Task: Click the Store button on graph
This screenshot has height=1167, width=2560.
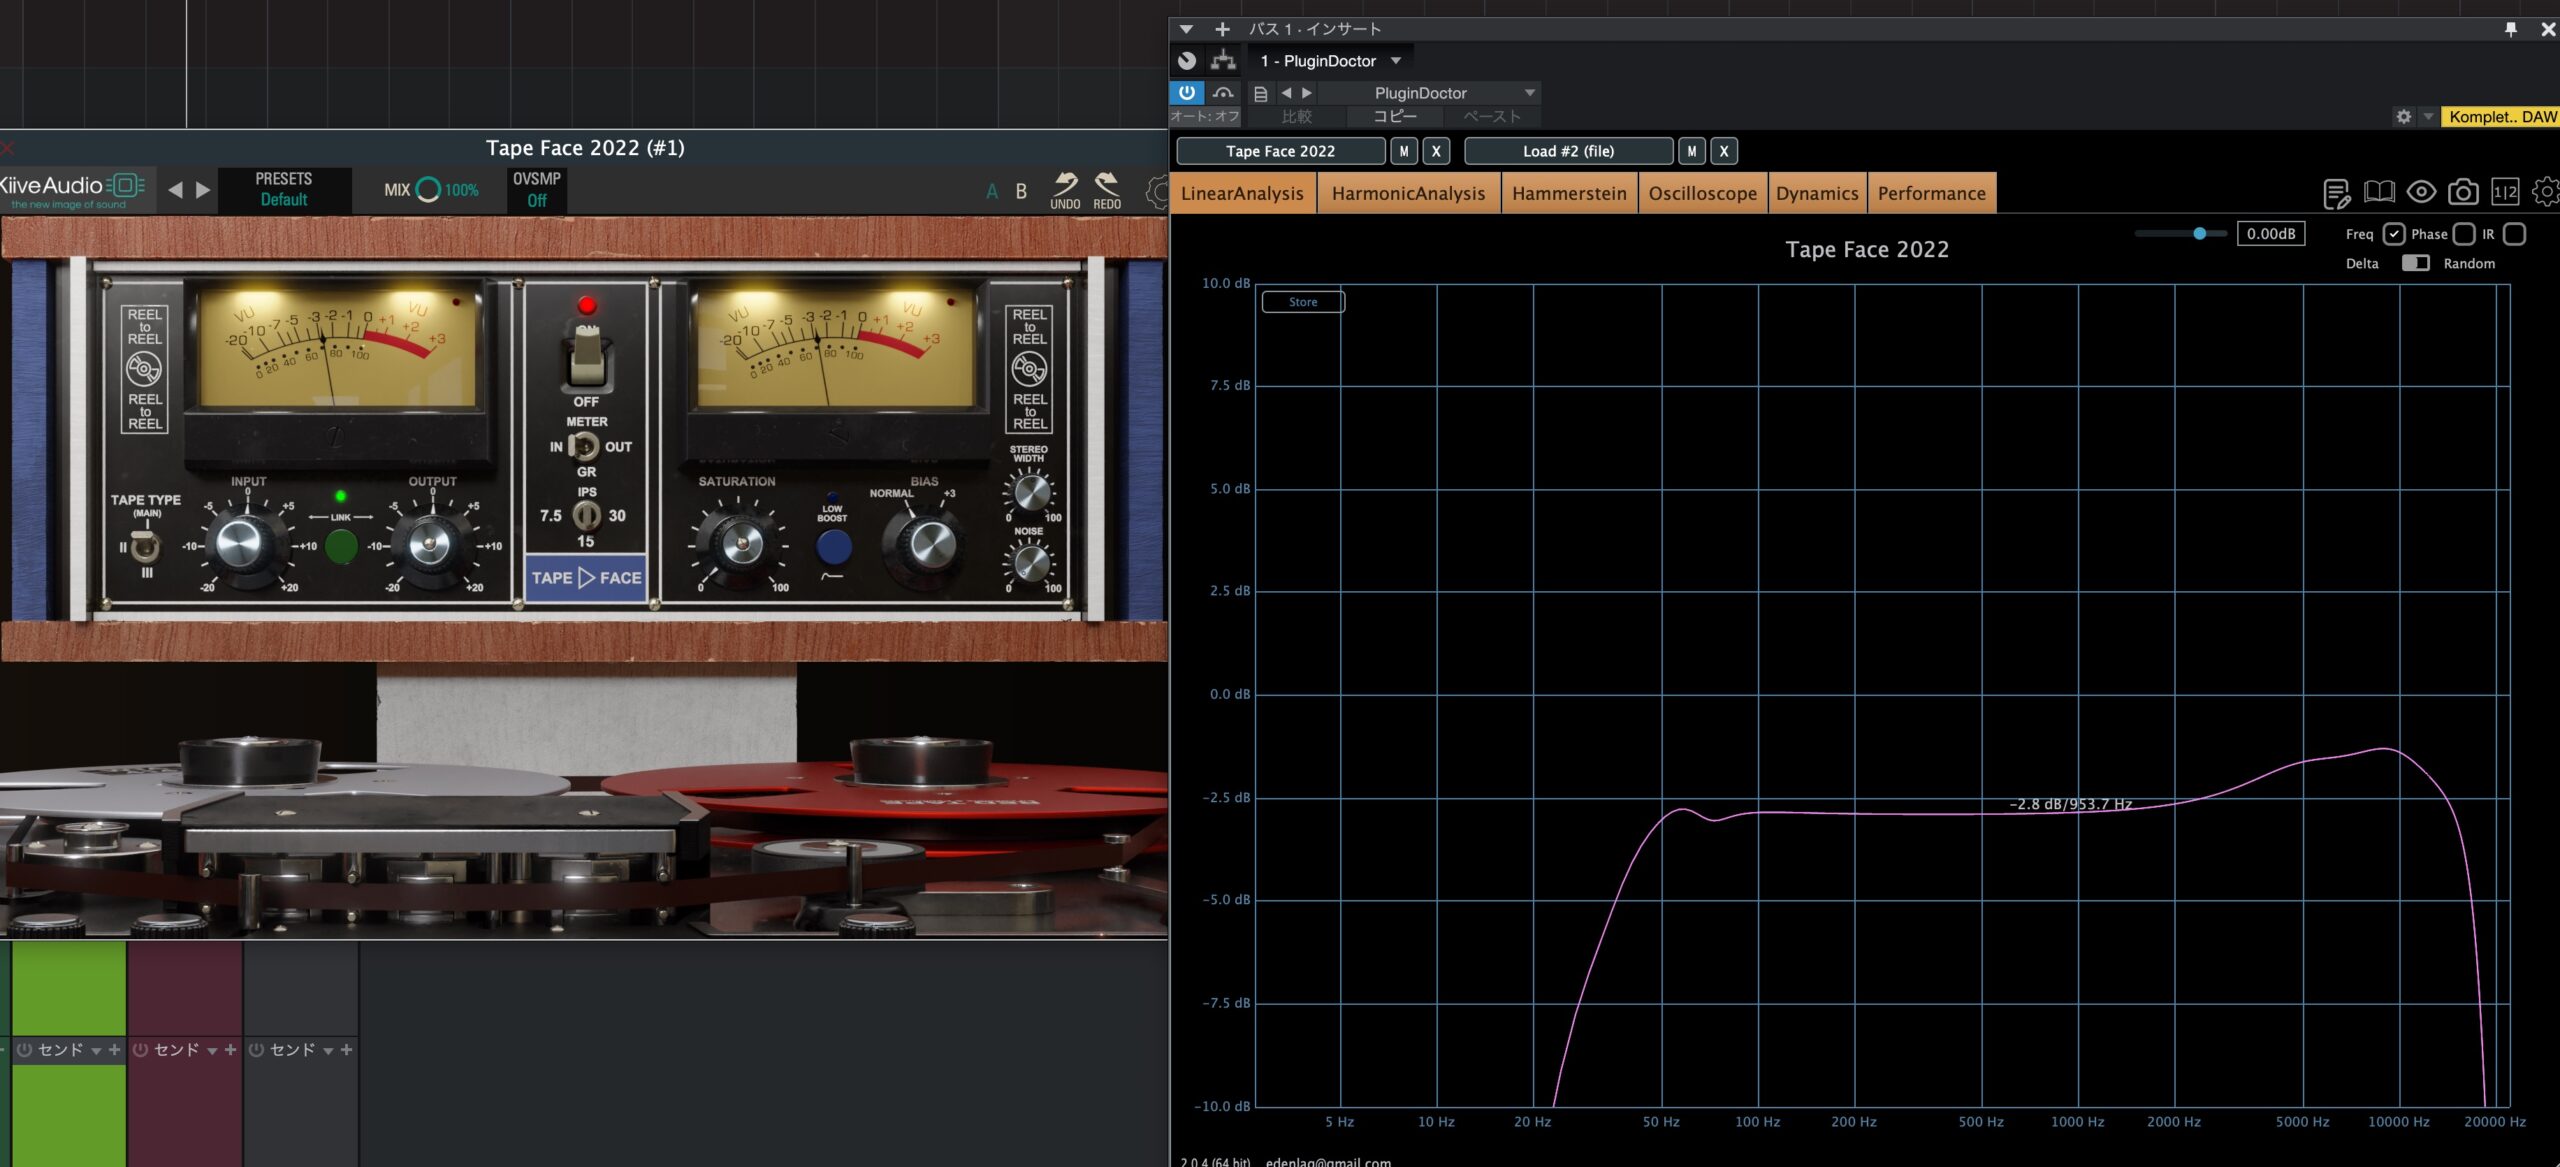Action: click(x=1302, y=302)
